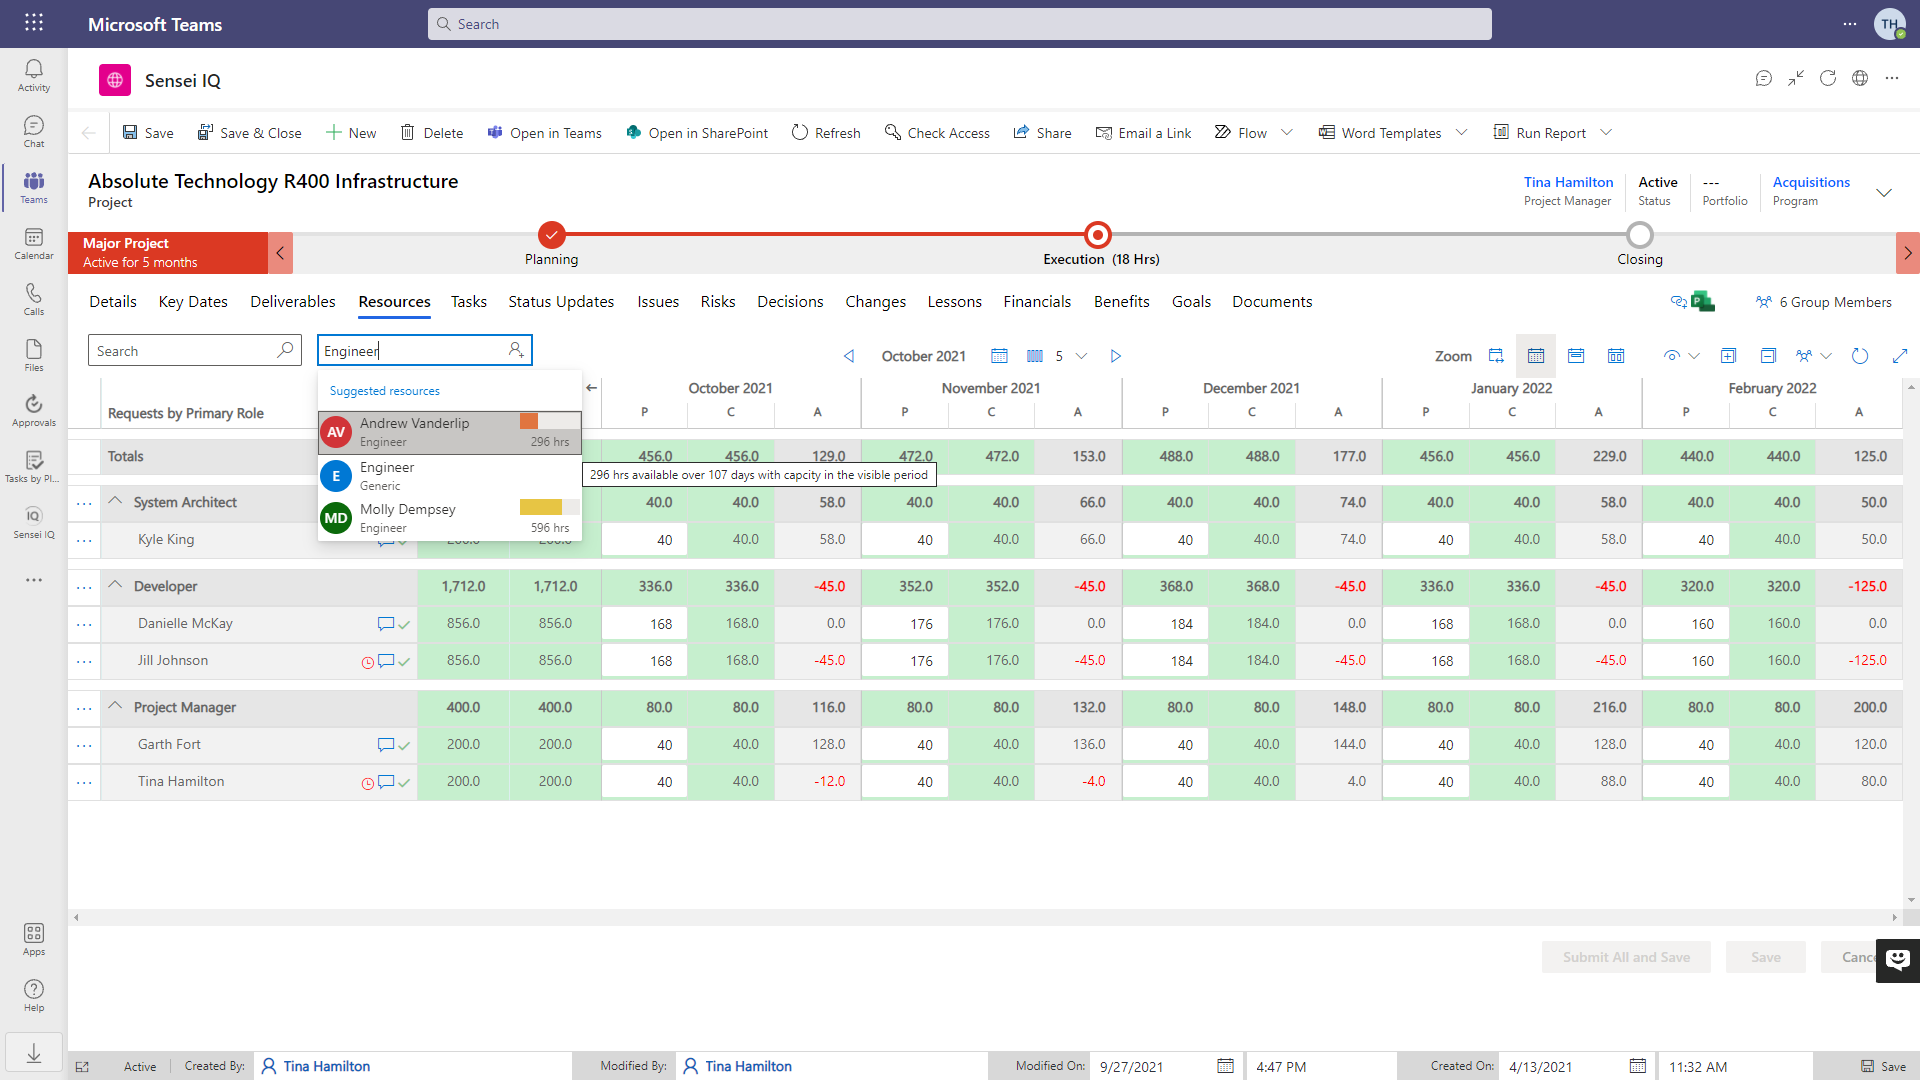Click the pop-in collapse arrows icon
The height and width of the screenshot is (1080, 1920).
coord(1796,78)
